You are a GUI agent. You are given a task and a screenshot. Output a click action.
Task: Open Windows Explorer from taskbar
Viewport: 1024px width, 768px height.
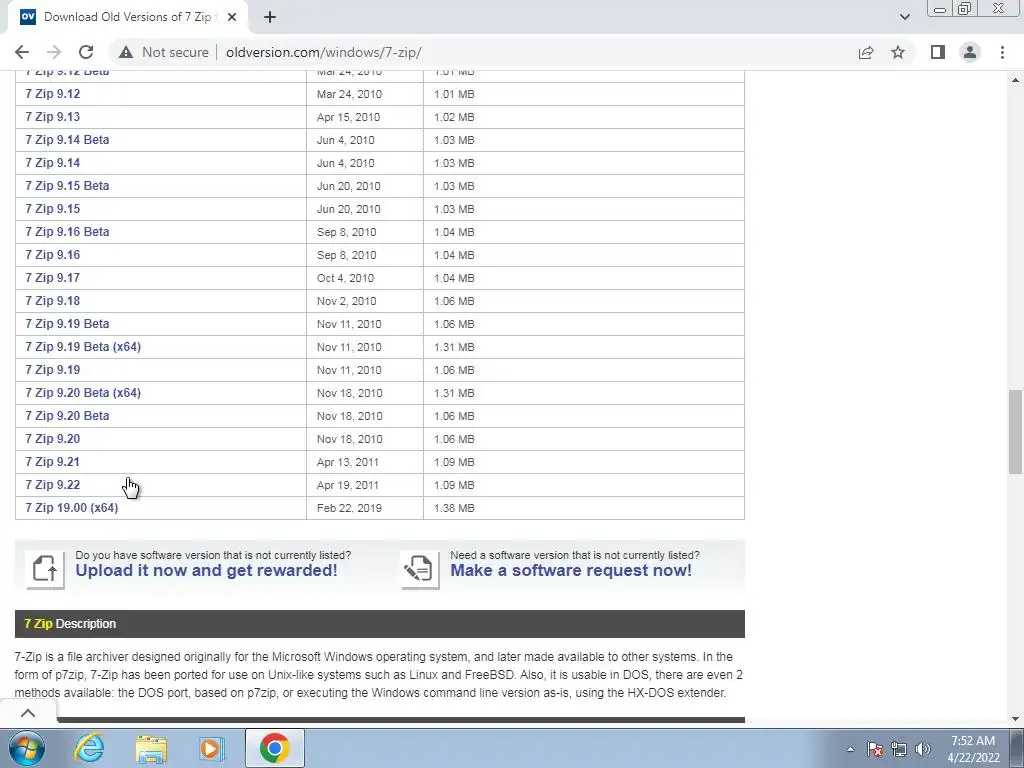click(151, 748)
